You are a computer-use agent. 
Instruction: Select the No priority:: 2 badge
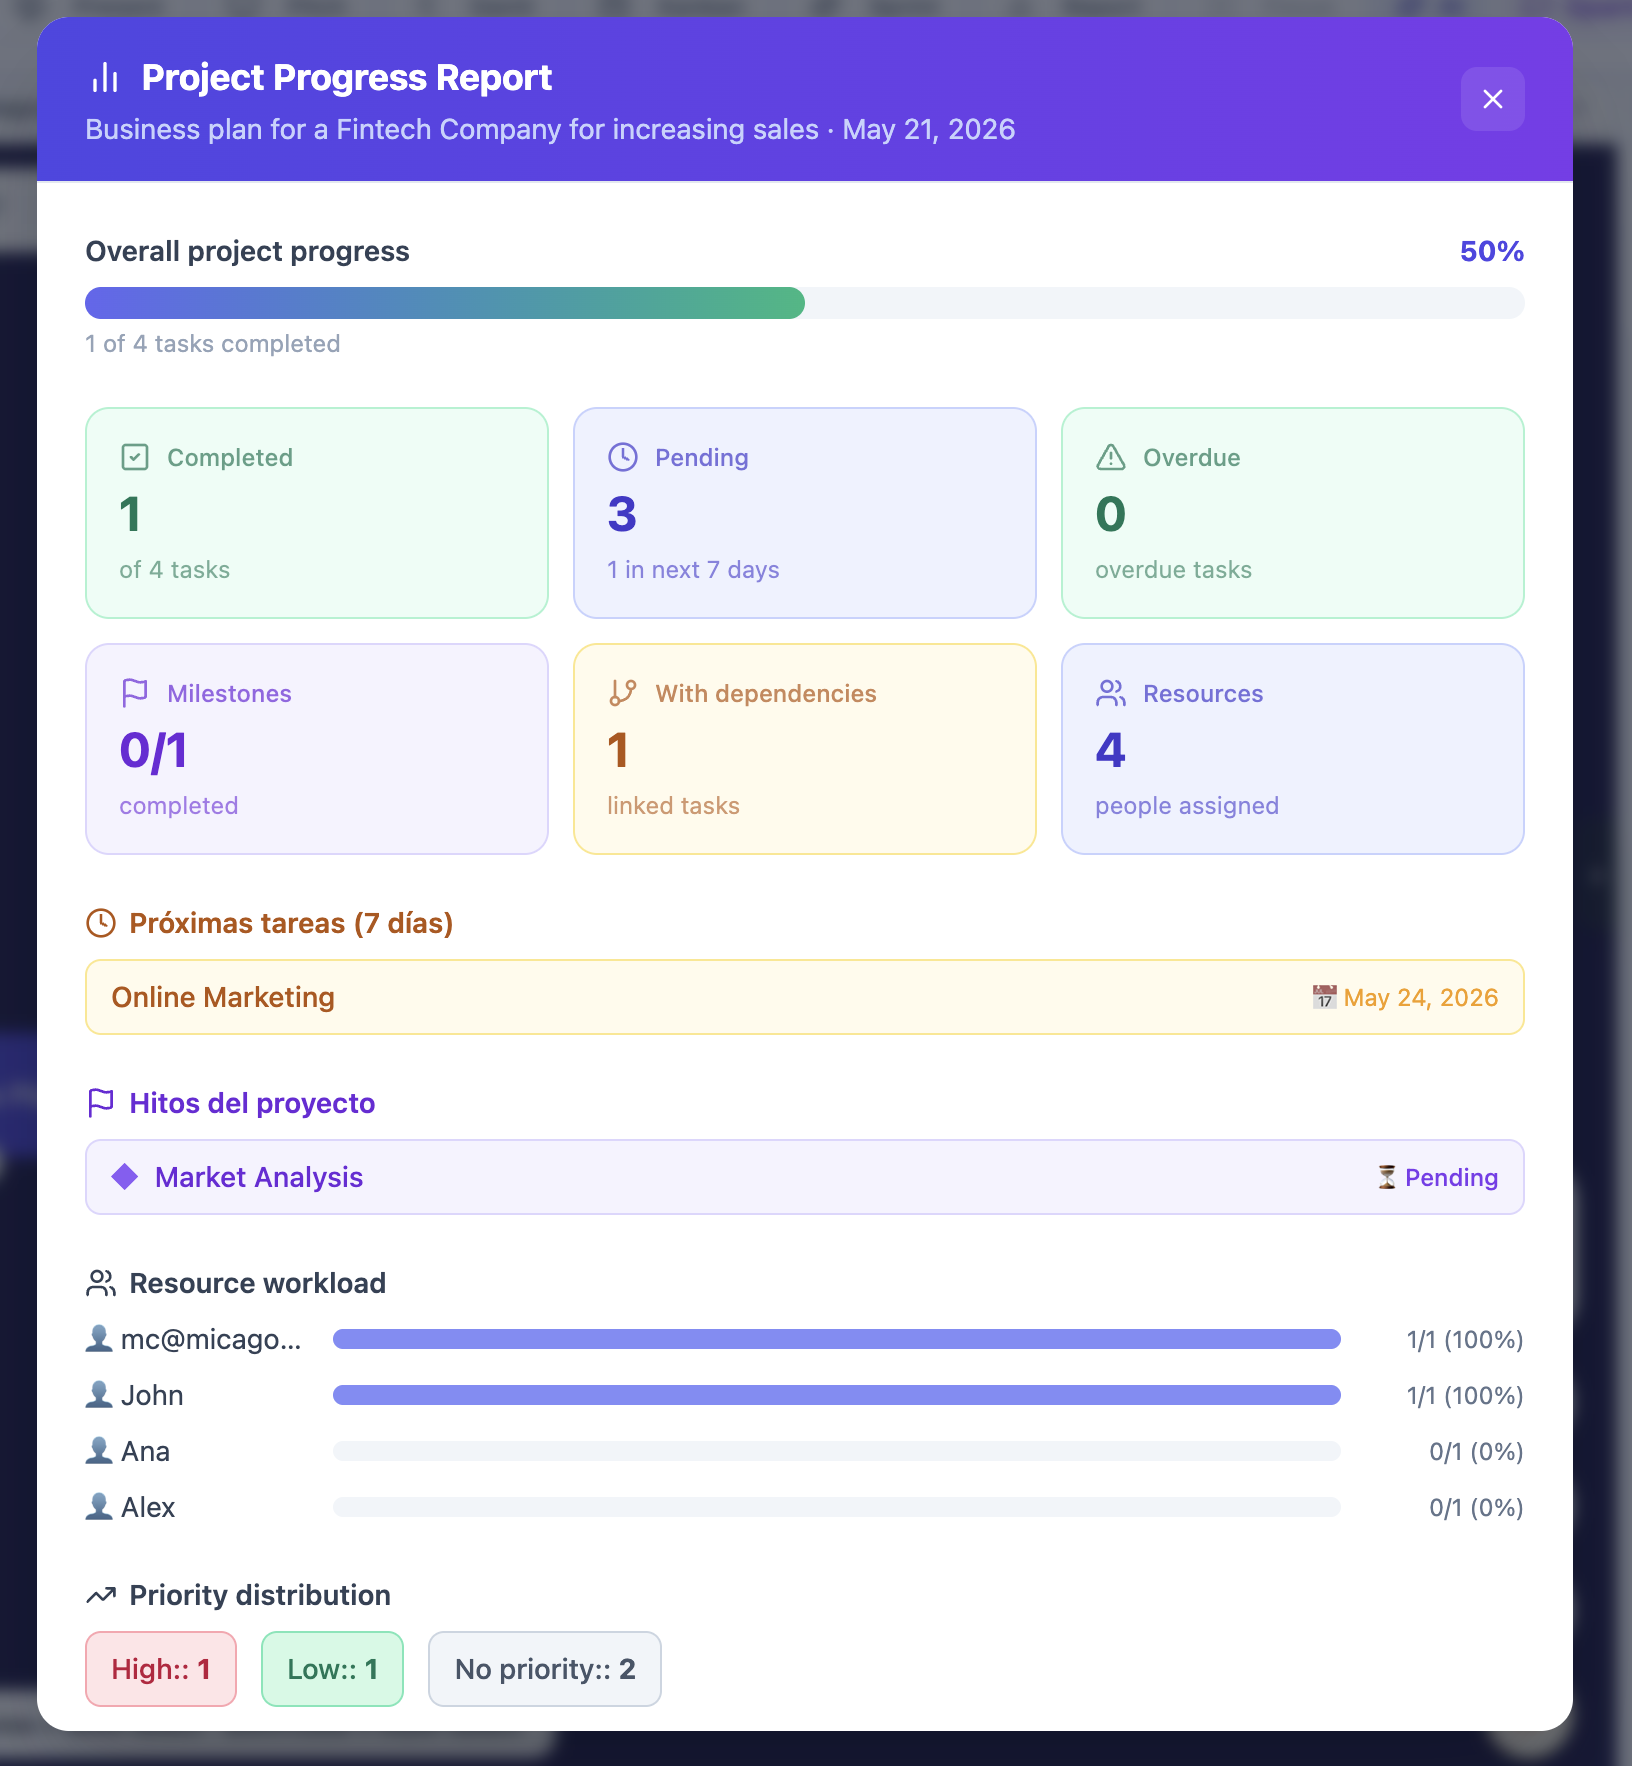545,1669
